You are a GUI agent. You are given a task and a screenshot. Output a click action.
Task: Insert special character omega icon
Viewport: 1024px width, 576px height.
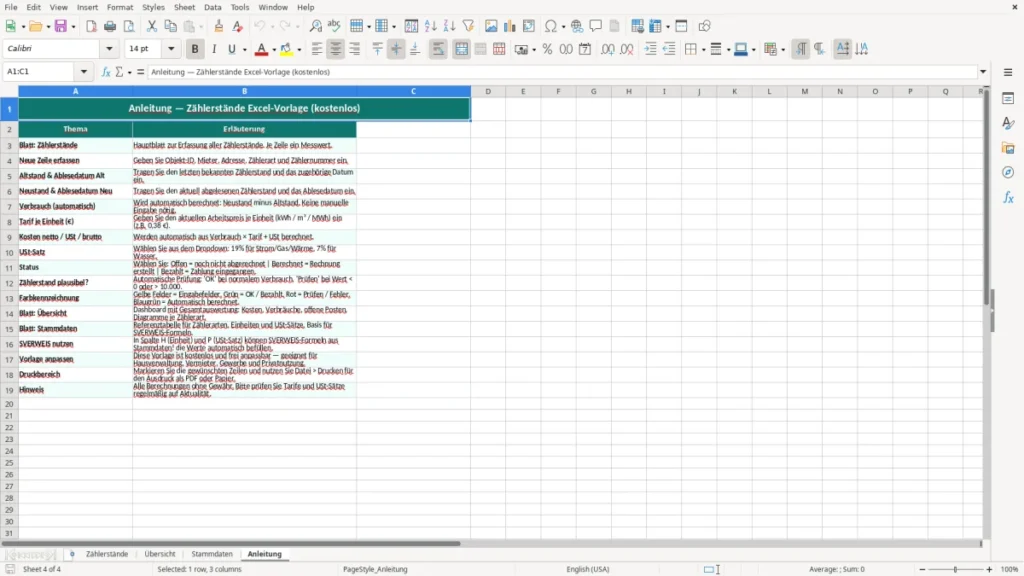pyautogui.click(x=551, y=26)
